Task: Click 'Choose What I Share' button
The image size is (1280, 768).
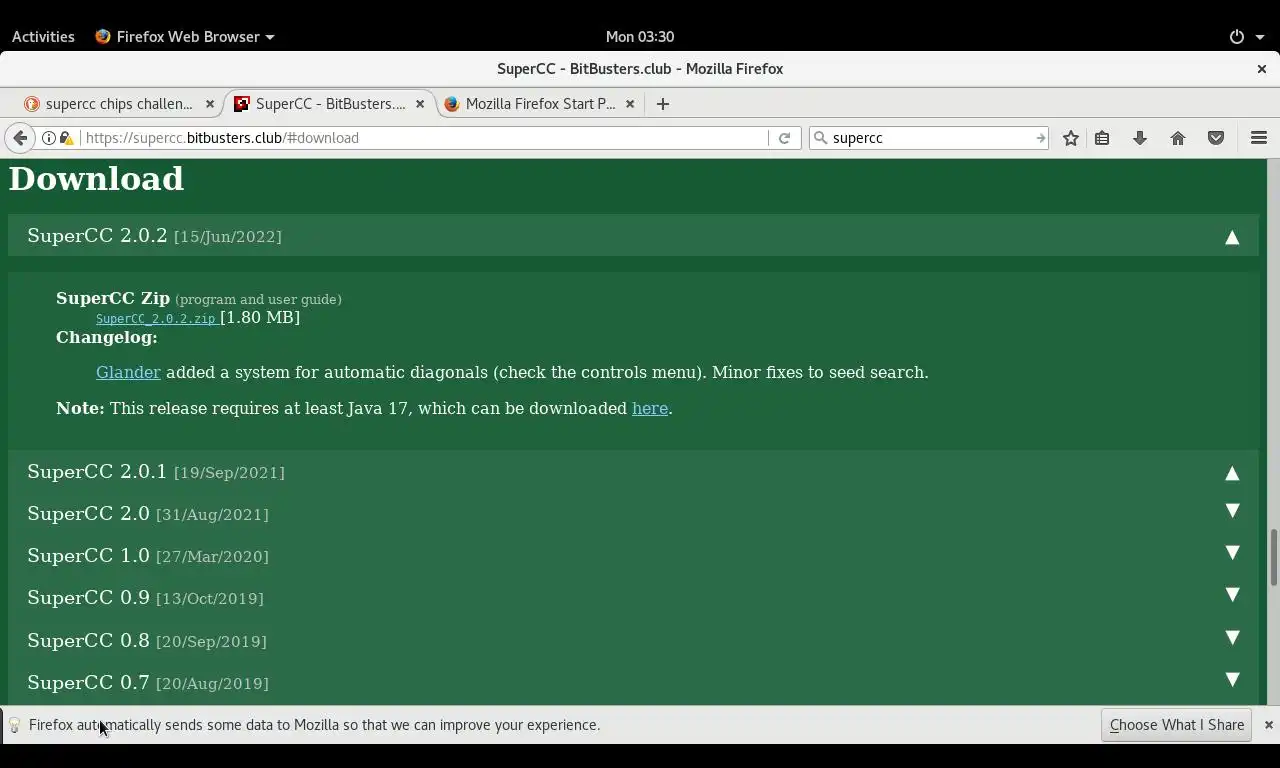Action: coord(1177,725)
